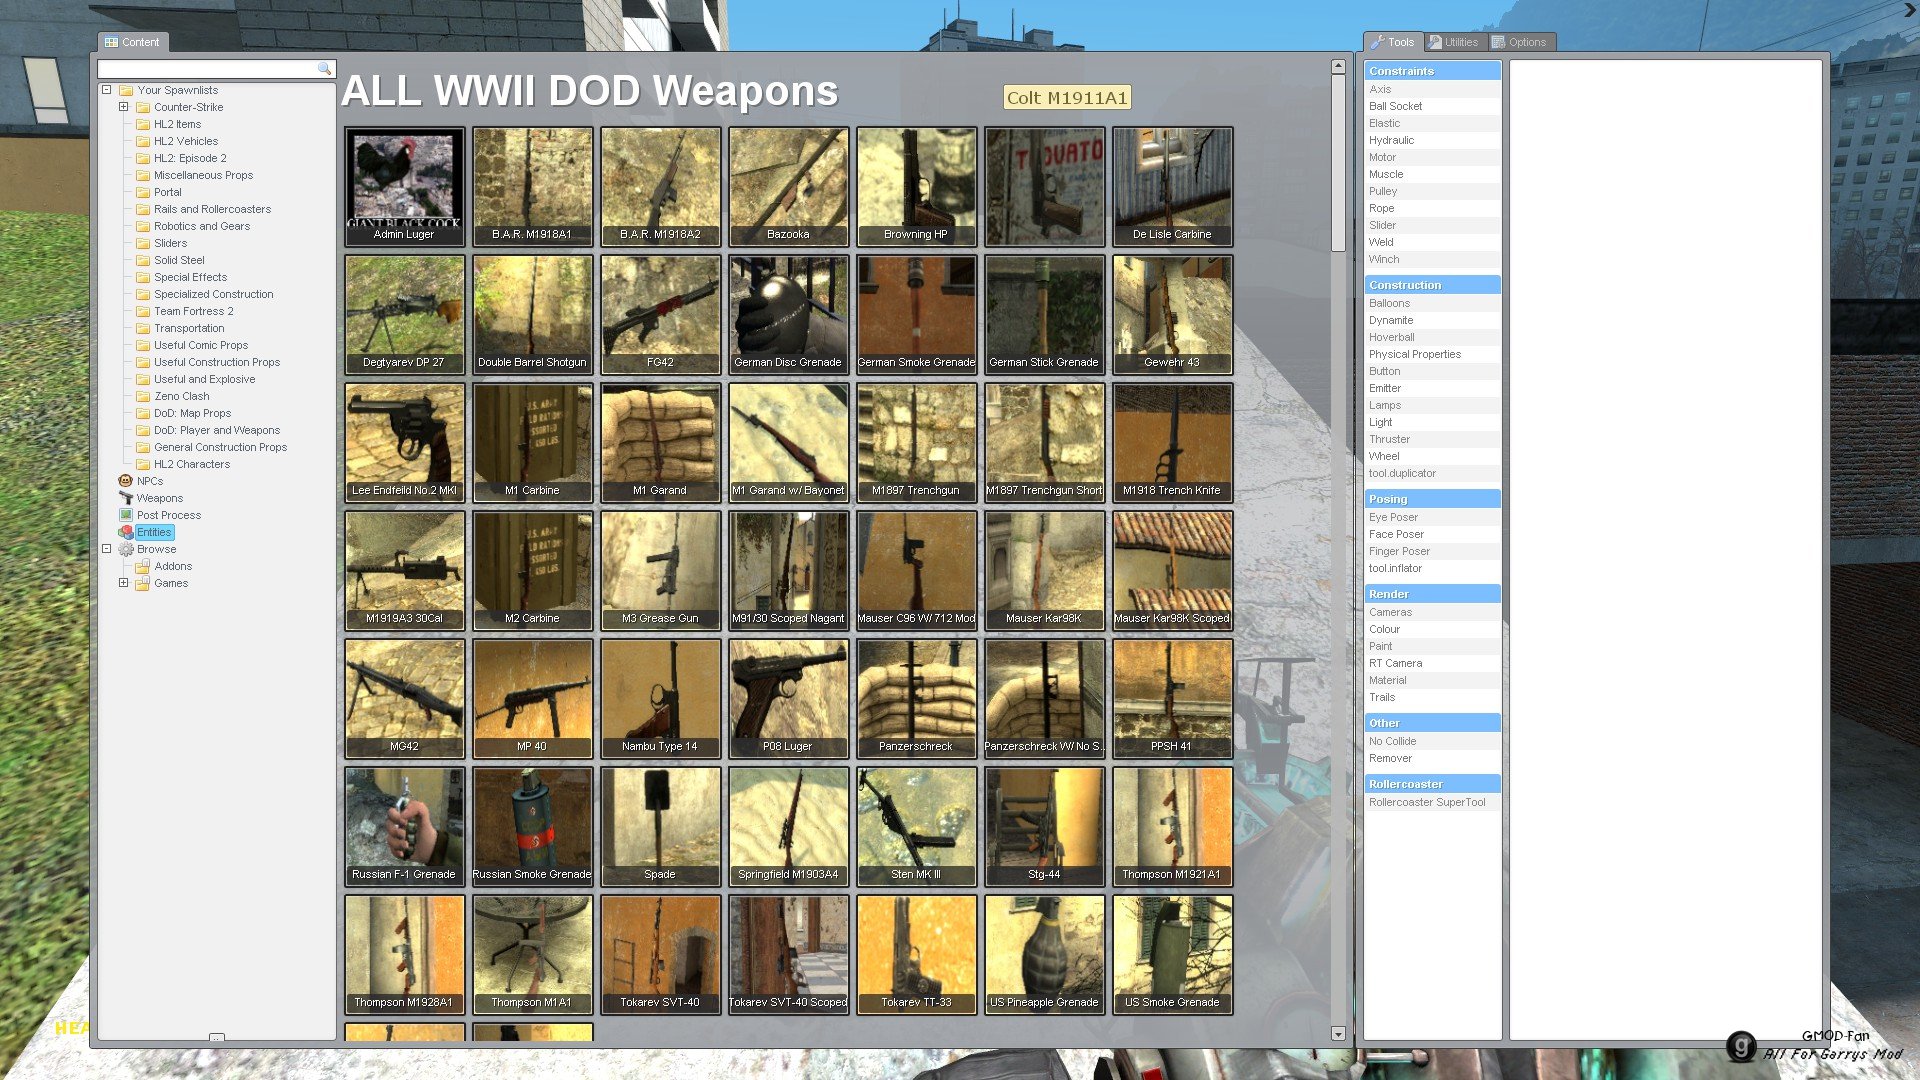Spawn the PPSH 41

pyautogui.click(x=1172, y=698)
